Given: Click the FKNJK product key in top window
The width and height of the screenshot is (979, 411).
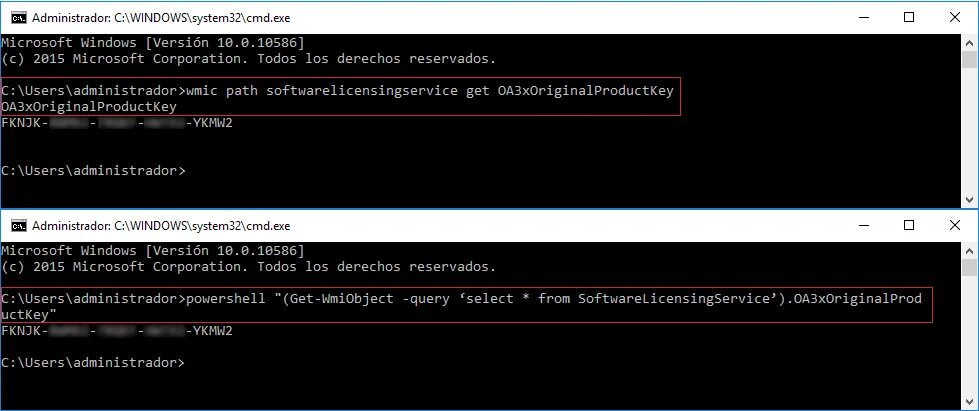Looking at the screenshot, I should [117, 123].
